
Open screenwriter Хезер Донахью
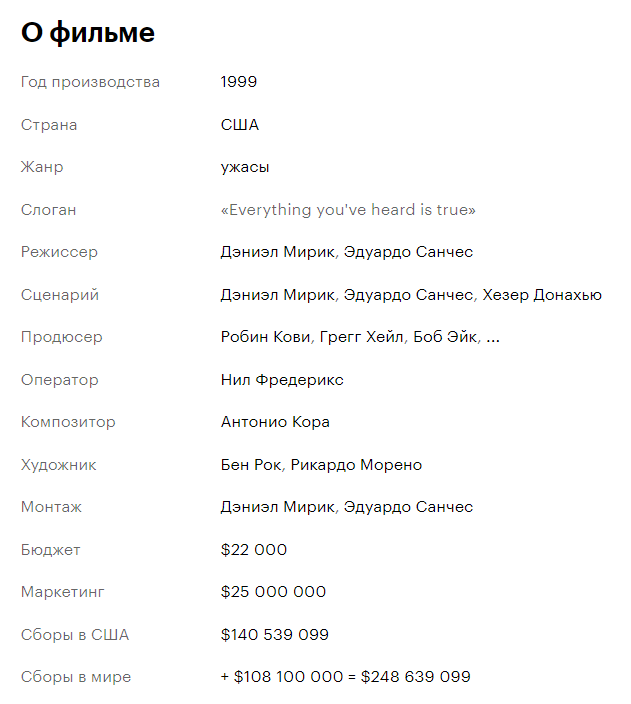542,295
